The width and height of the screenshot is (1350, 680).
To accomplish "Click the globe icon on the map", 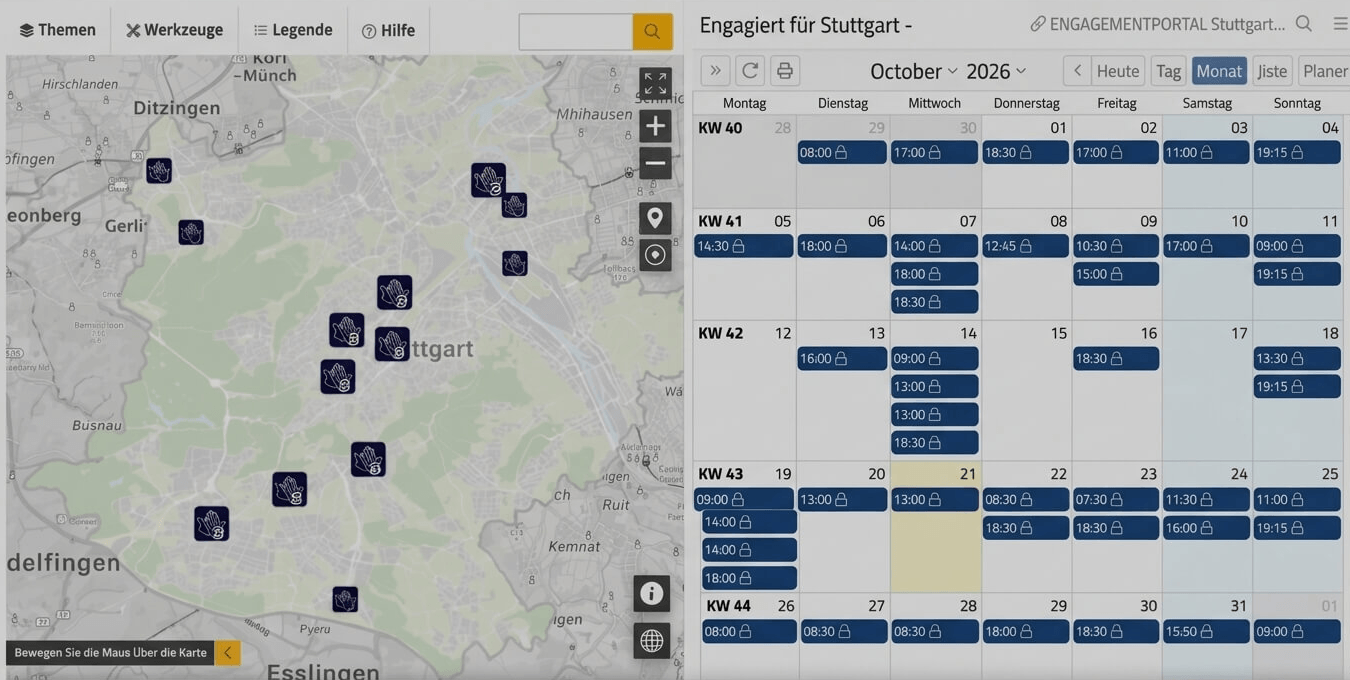I will tap(652, 641).
